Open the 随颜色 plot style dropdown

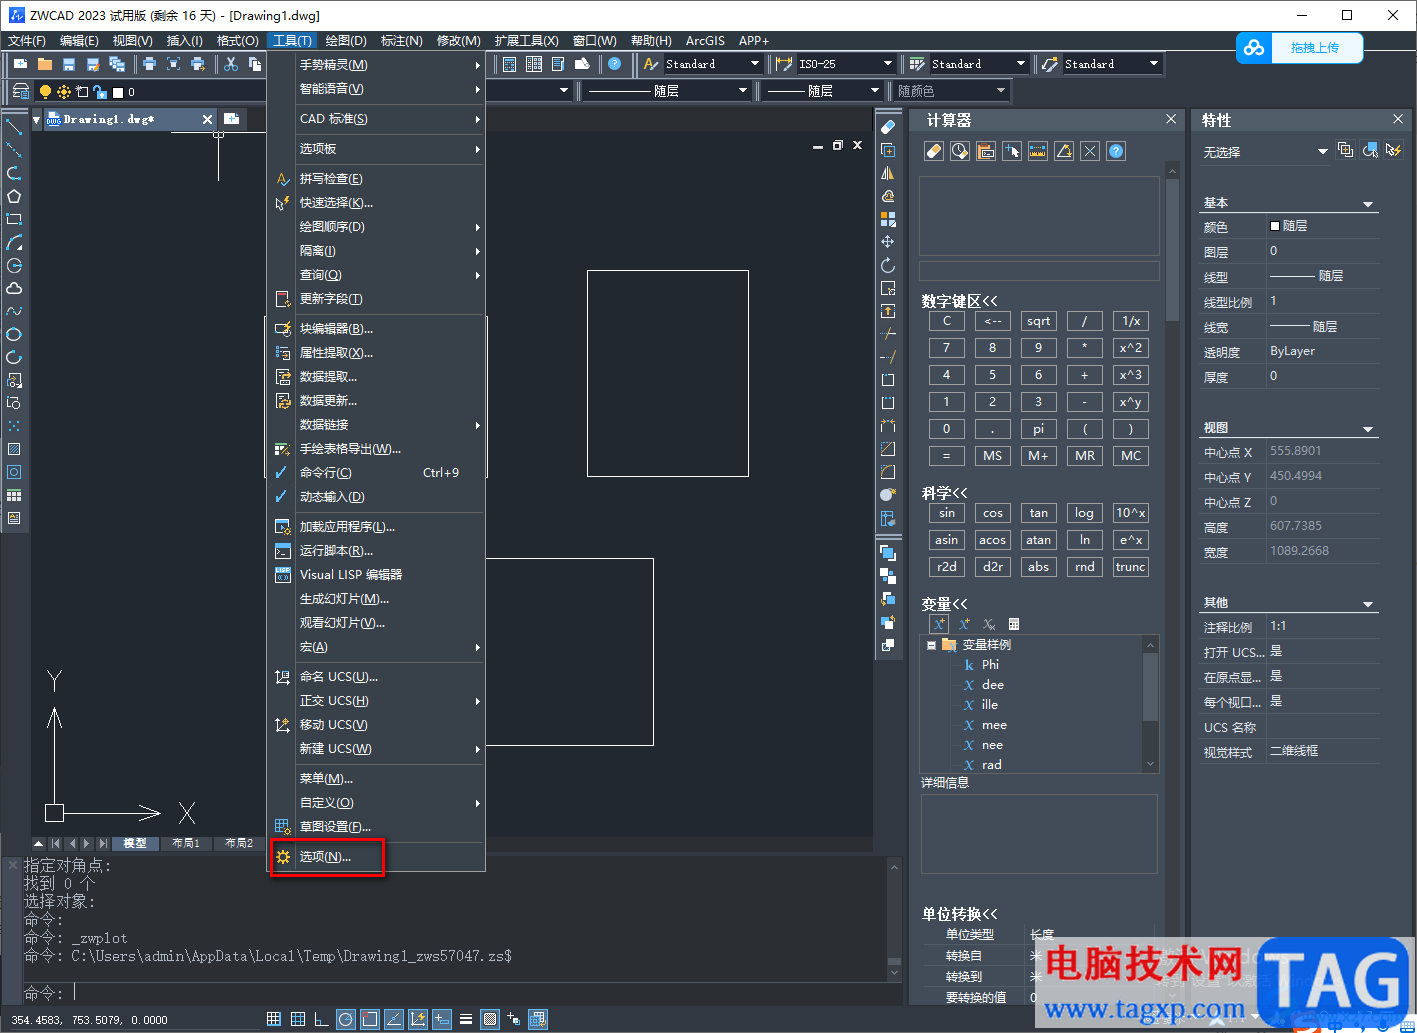click(x=952, y=91)
